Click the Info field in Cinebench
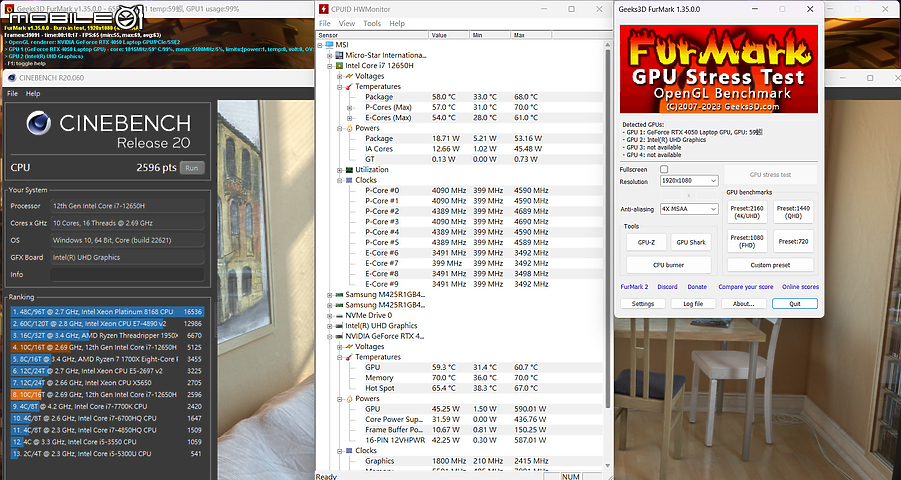The width and height of the screenshot is (901, 480). coord(127,275)
